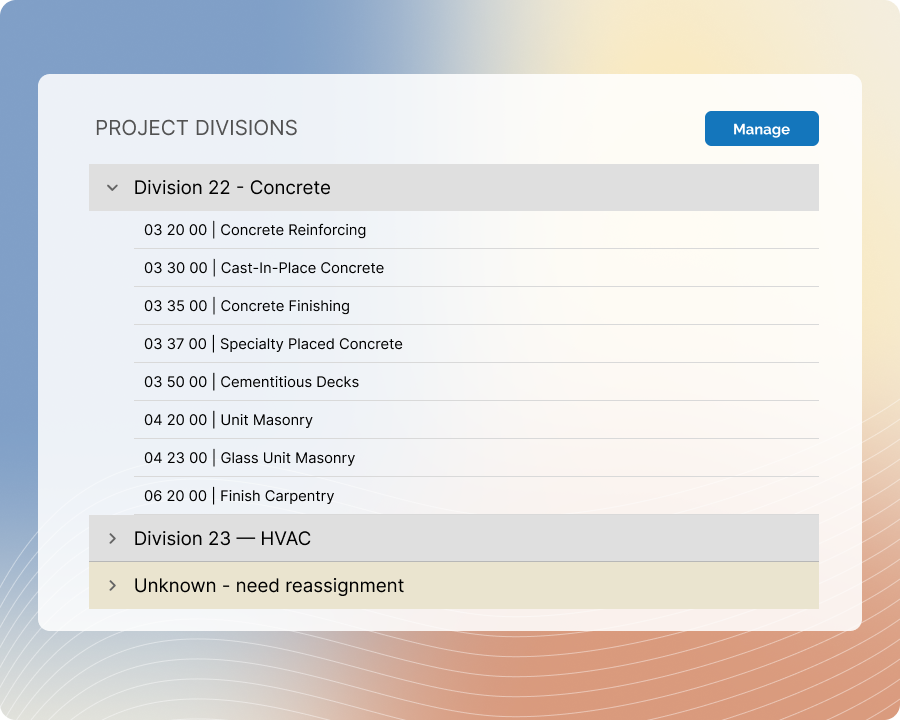Screen dimensions: 900x720
Task: Expand Unknown - need reassignment chevron
Action: [x=112, y=586]
